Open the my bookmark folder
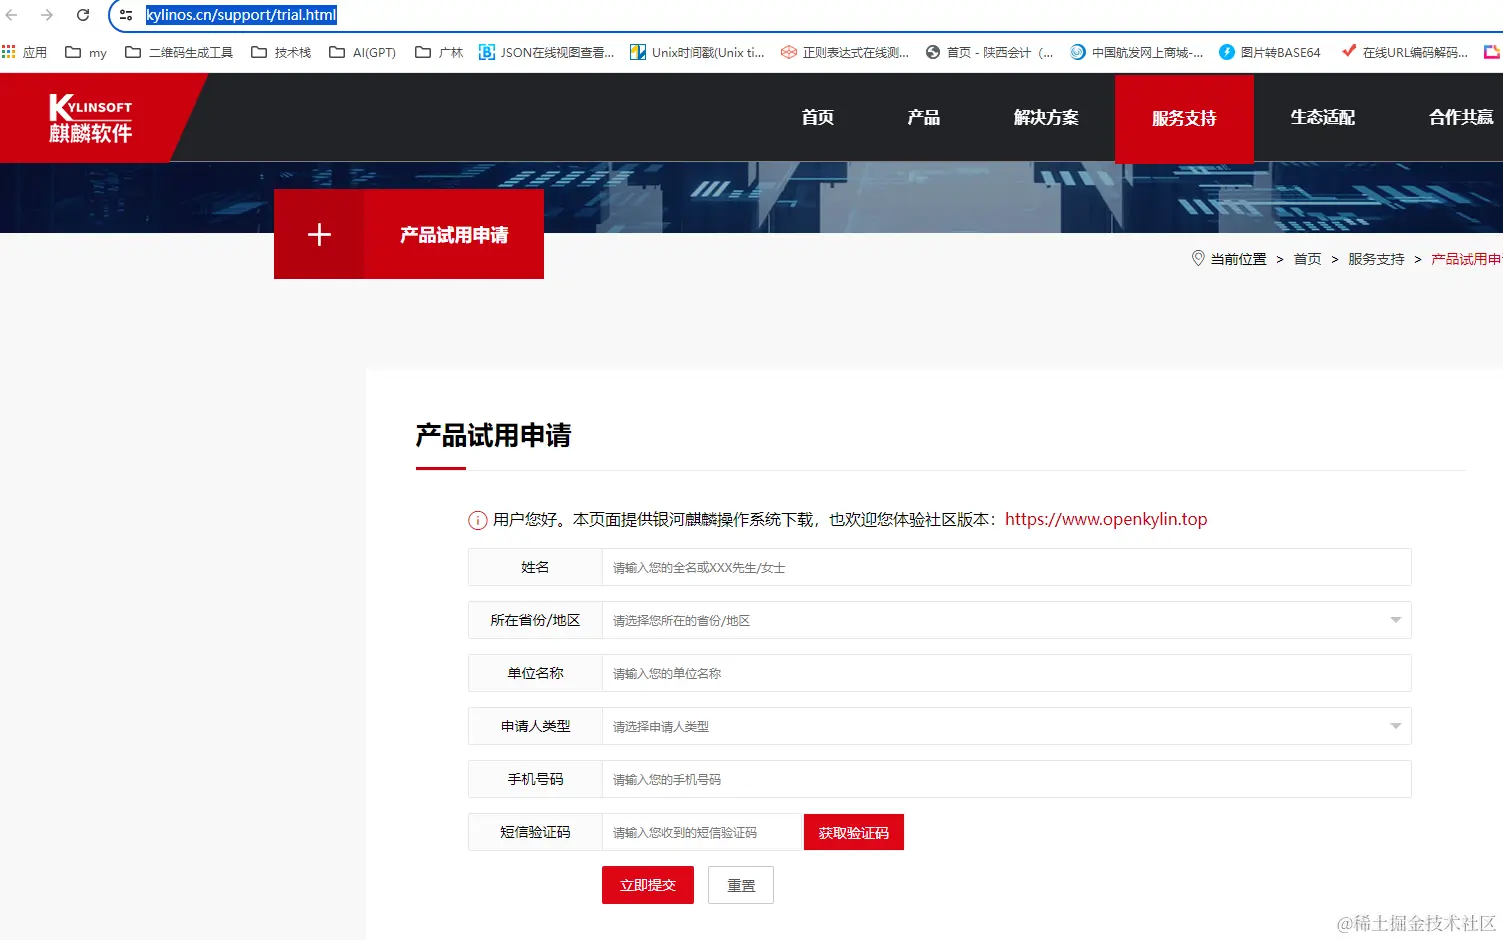 86,52
